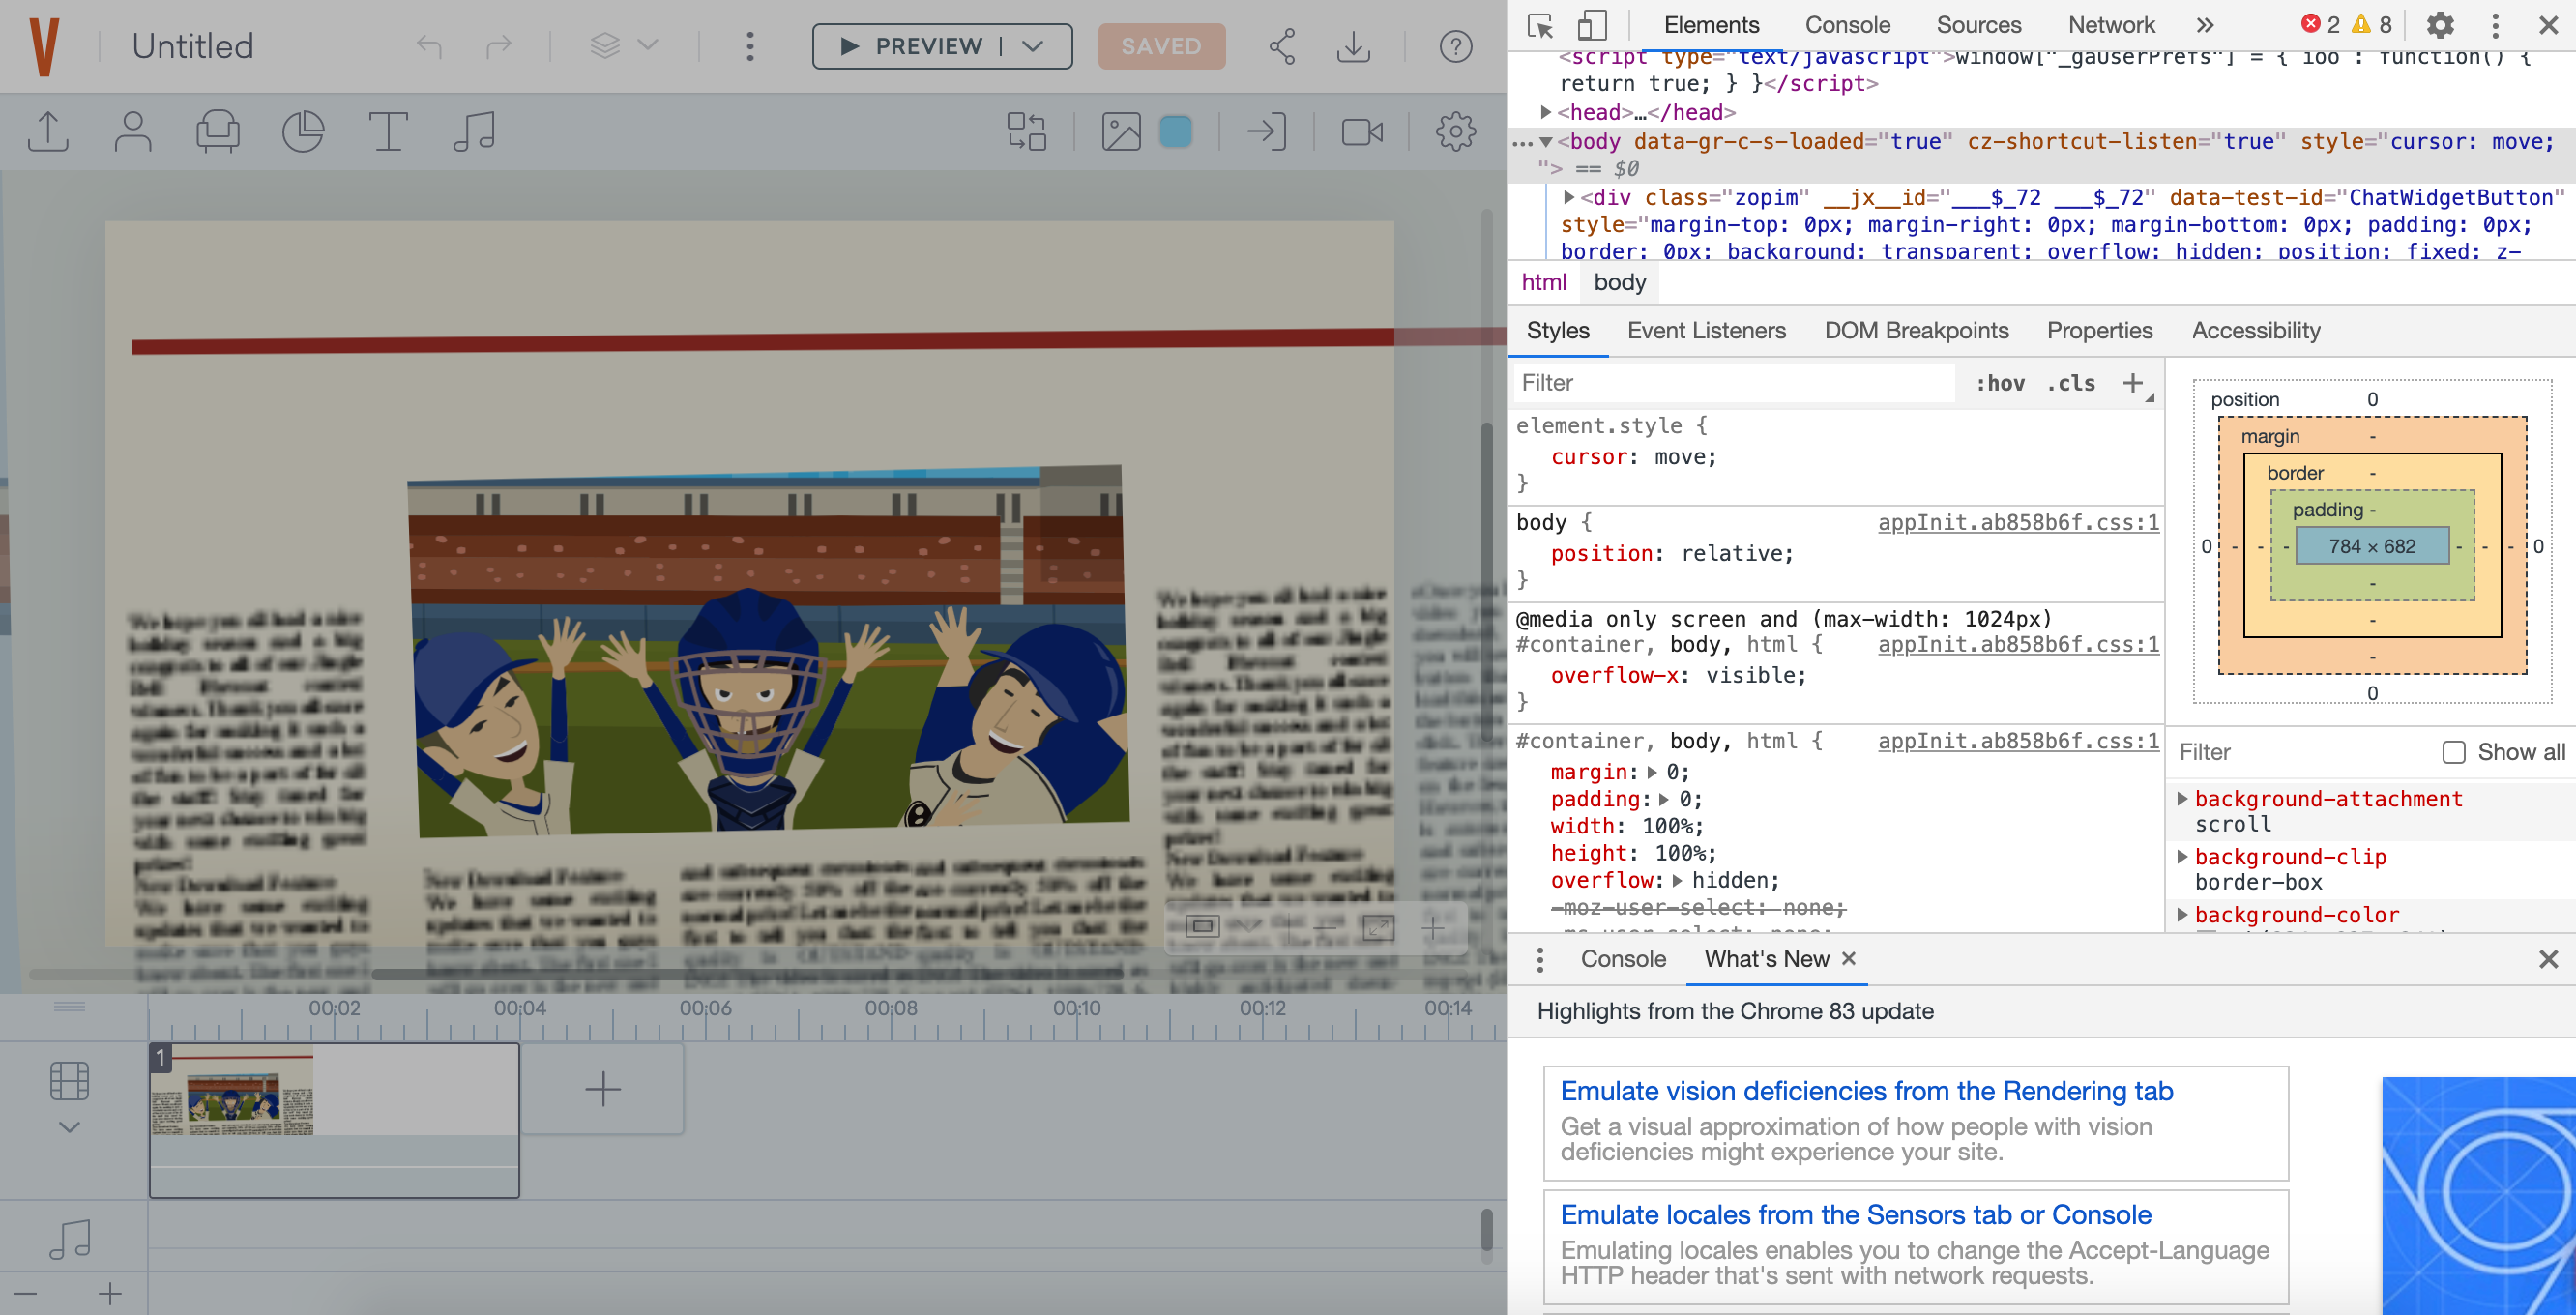
Task: Select the Text tool
Action: pos(388,131)
